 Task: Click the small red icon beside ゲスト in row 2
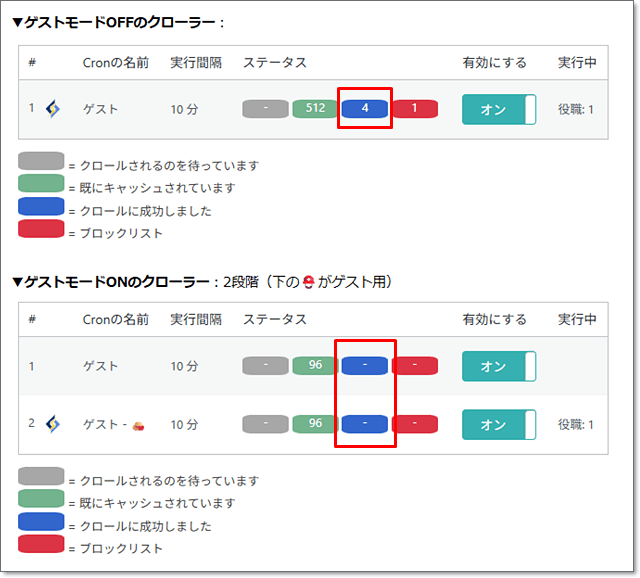[x=137, y=425]
